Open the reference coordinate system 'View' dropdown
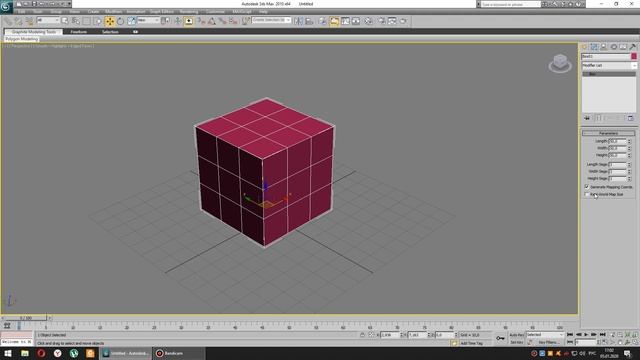The image size is (640, 360). coord(148,20)
